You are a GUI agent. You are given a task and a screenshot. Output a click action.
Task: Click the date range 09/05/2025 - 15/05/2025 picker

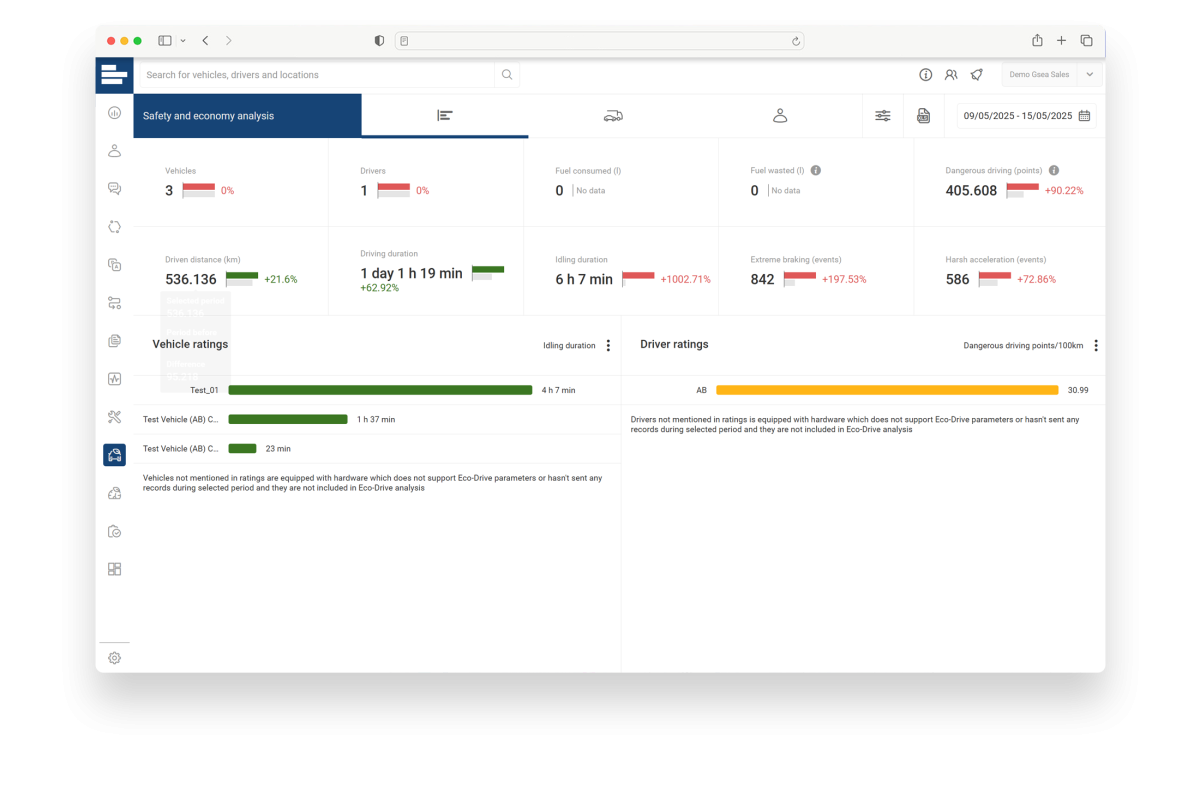(x=1026, y=116)
